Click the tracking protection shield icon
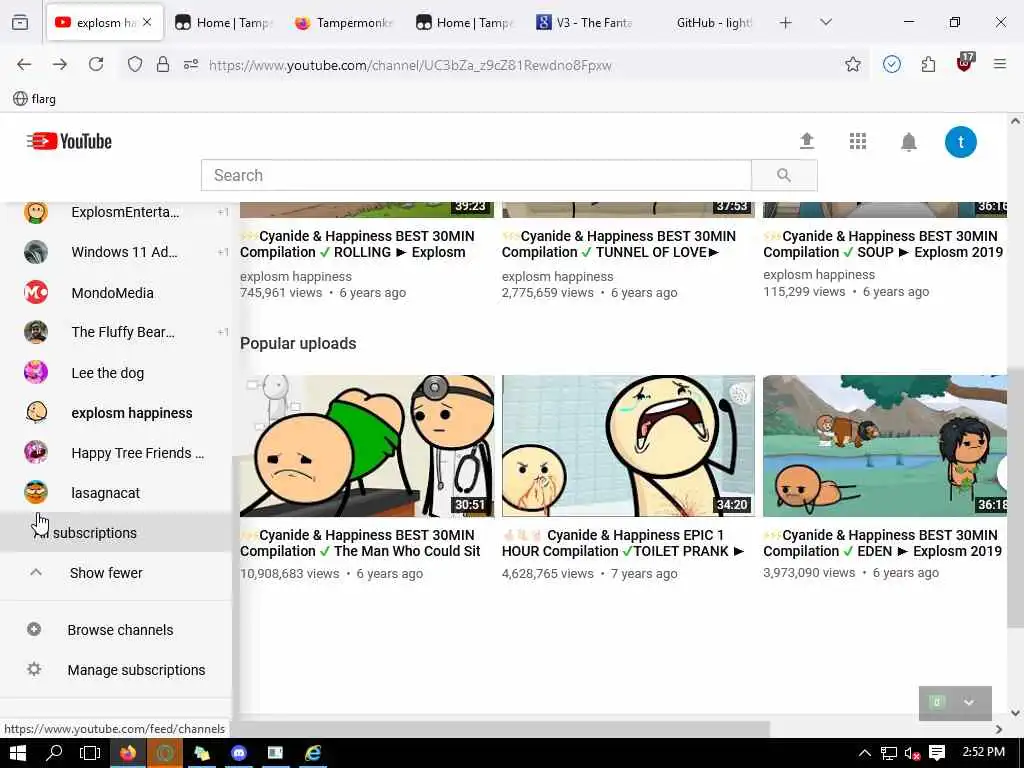Viewport: 1024px width, 768px height. [135, 64]
